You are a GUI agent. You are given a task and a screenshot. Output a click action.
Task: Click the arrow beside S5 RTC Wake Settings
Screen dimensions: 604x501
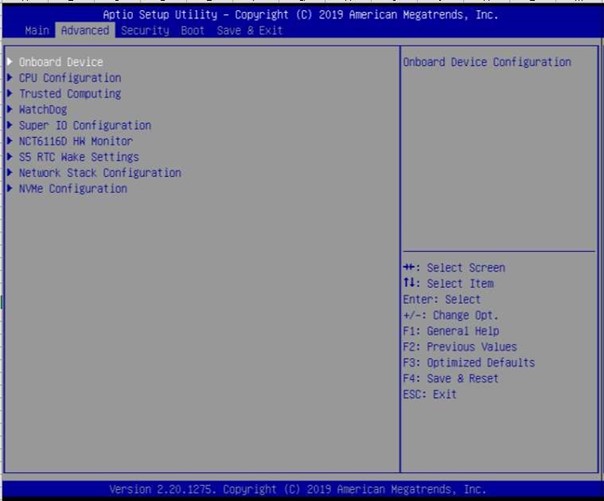(10, 157)
